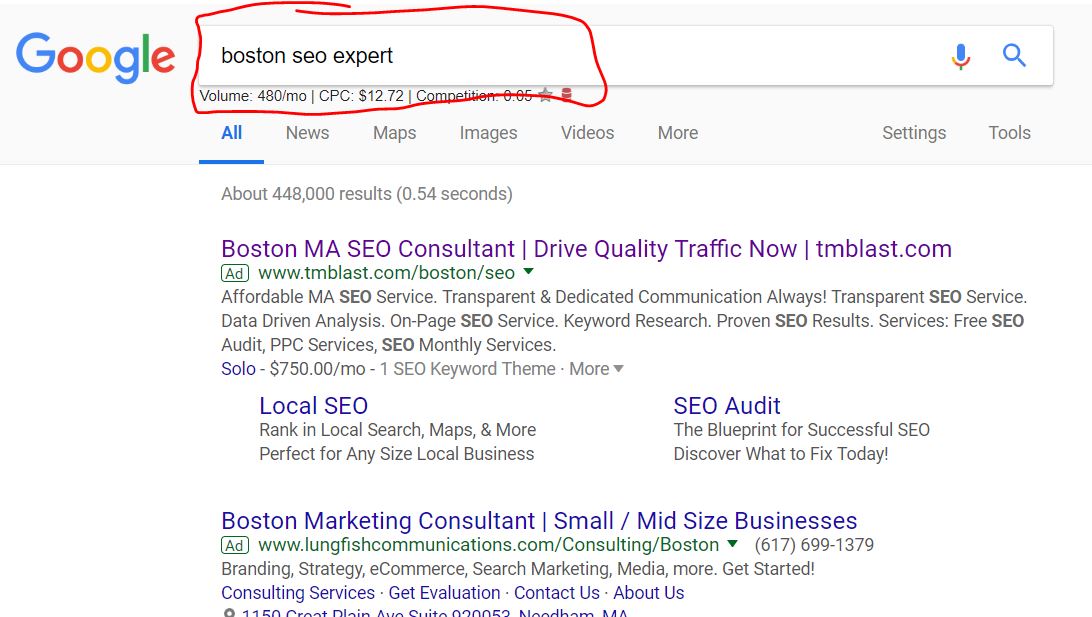Switch to the Images tab
This screenshot has height=617, width=1092.
coord(488,132)
